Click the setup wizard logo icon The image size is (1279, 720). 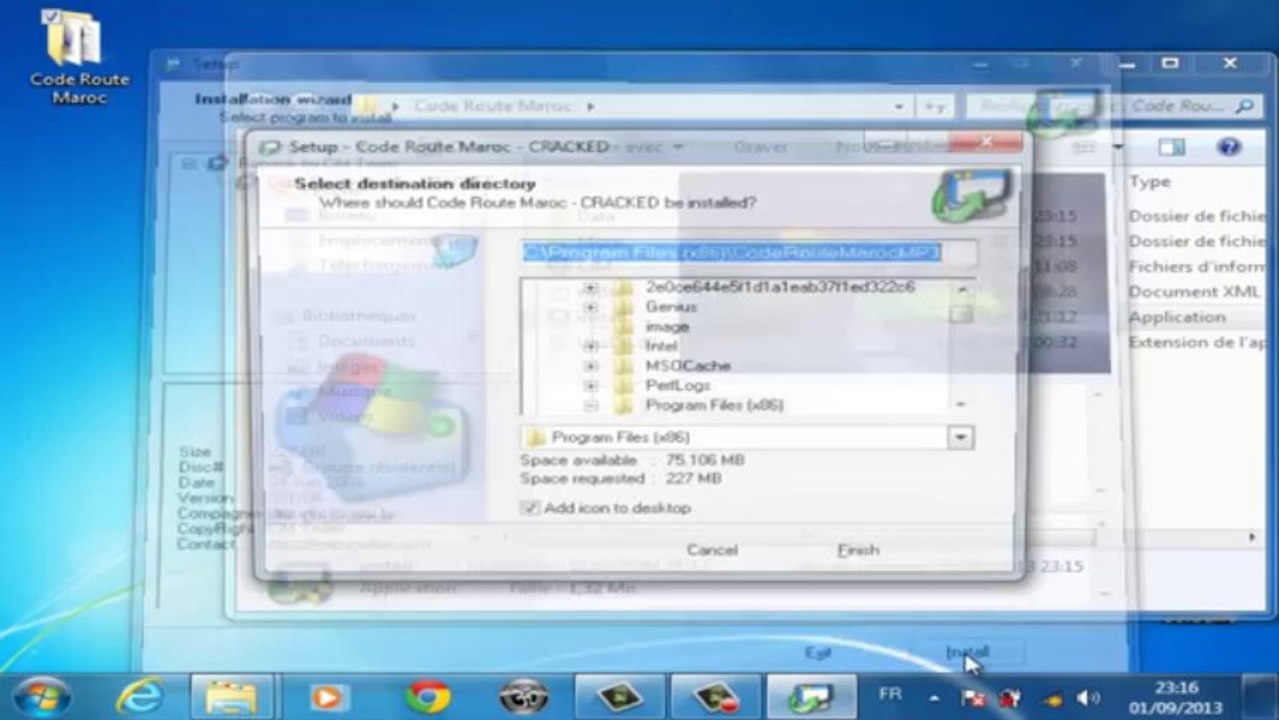click(x=972, y=195)
